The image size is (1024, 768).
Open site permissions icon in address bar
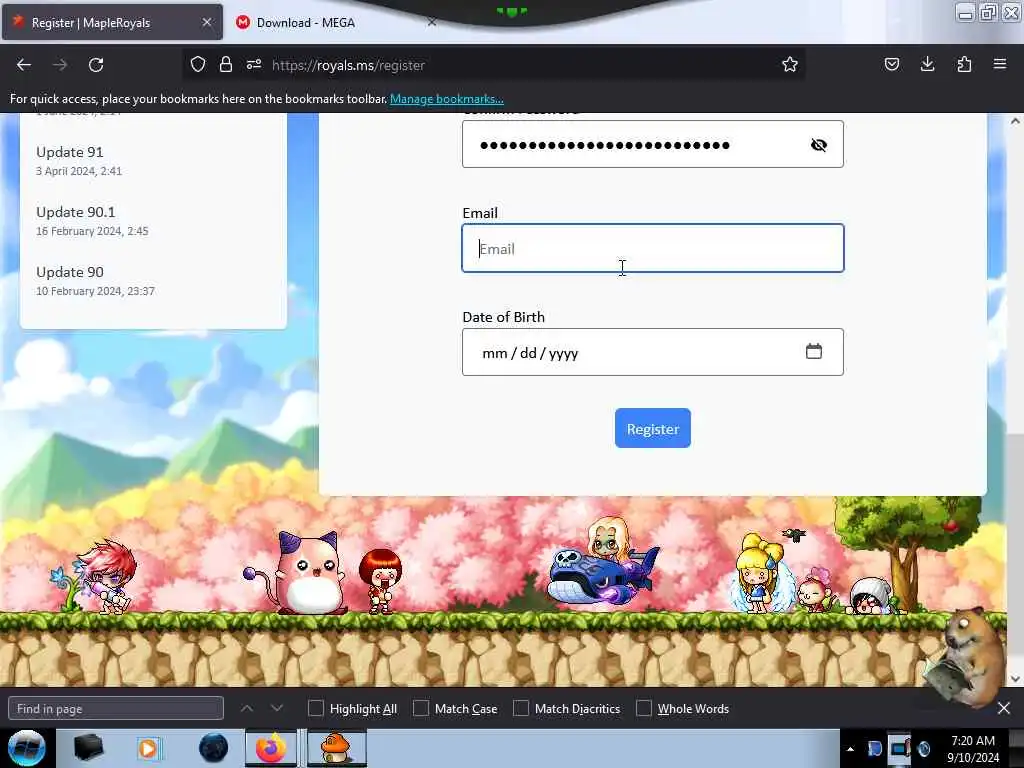click(x=254, y=64)
